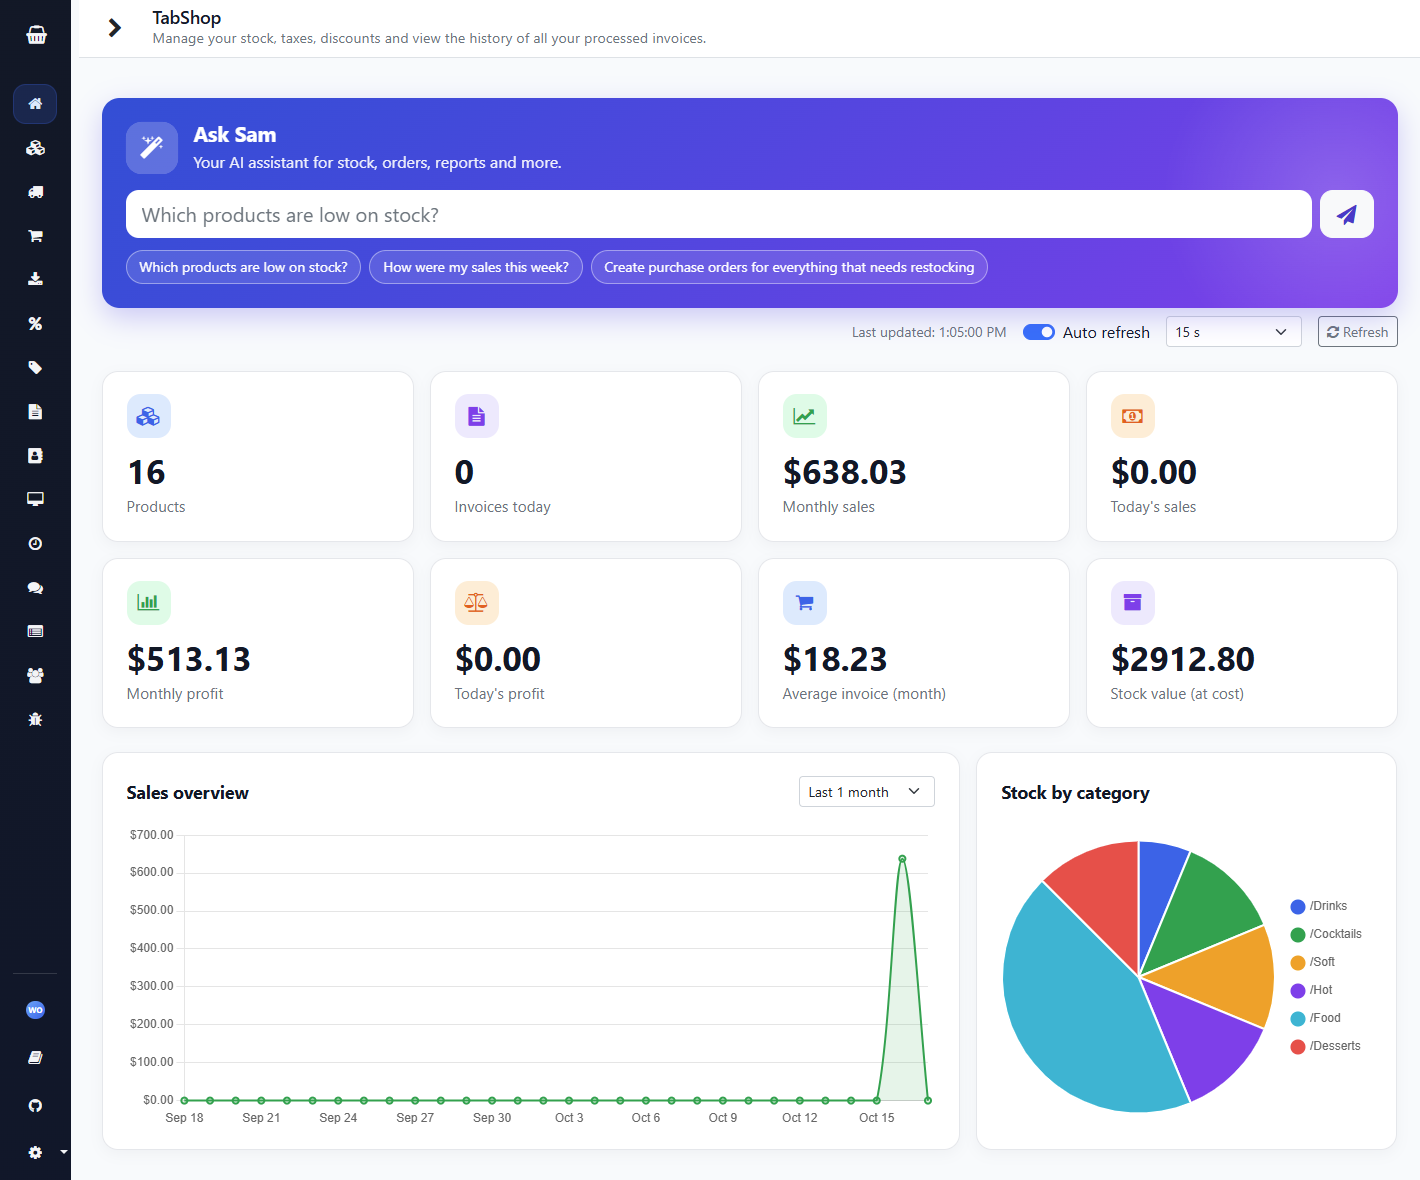
Task: Toggle the Auto refresh switch
Action: [1039, 332]
